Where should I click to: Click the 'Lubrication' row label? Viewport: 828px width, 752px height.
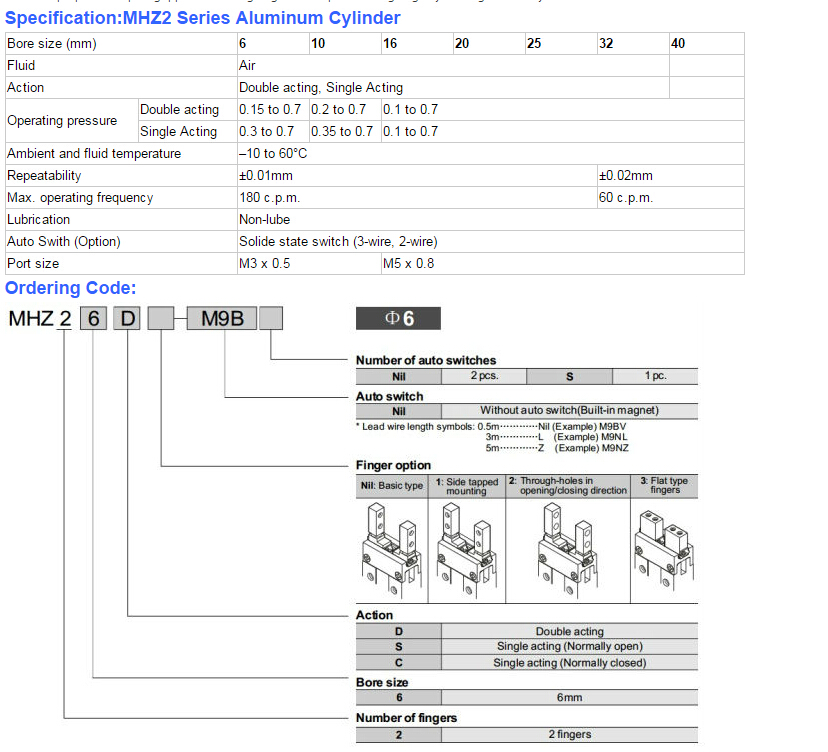coord(39,220)
